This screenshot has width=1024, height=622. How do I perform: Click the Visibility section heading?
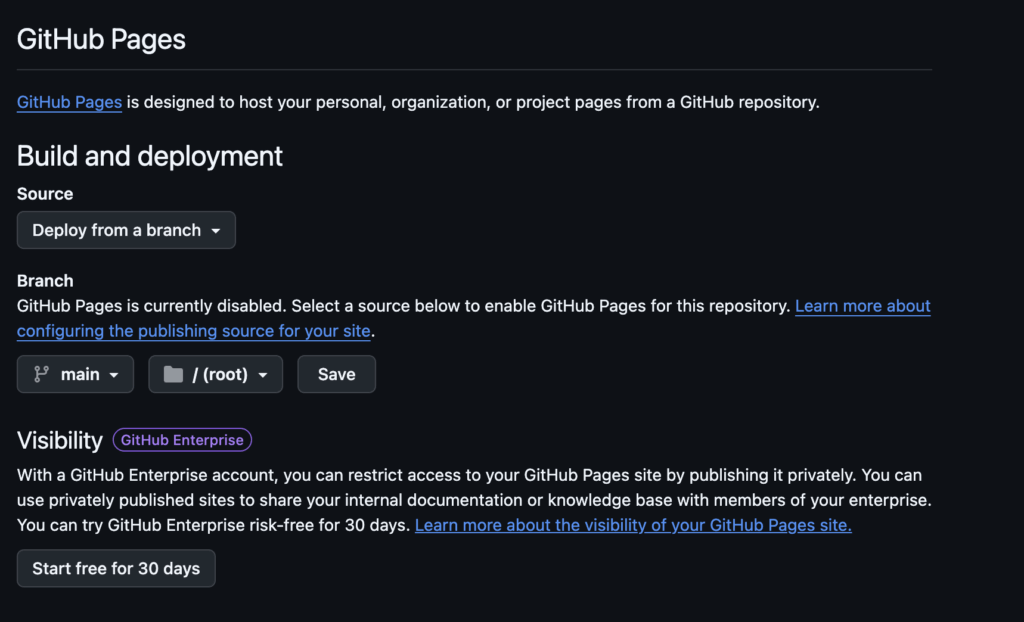[x=60, y=440]
